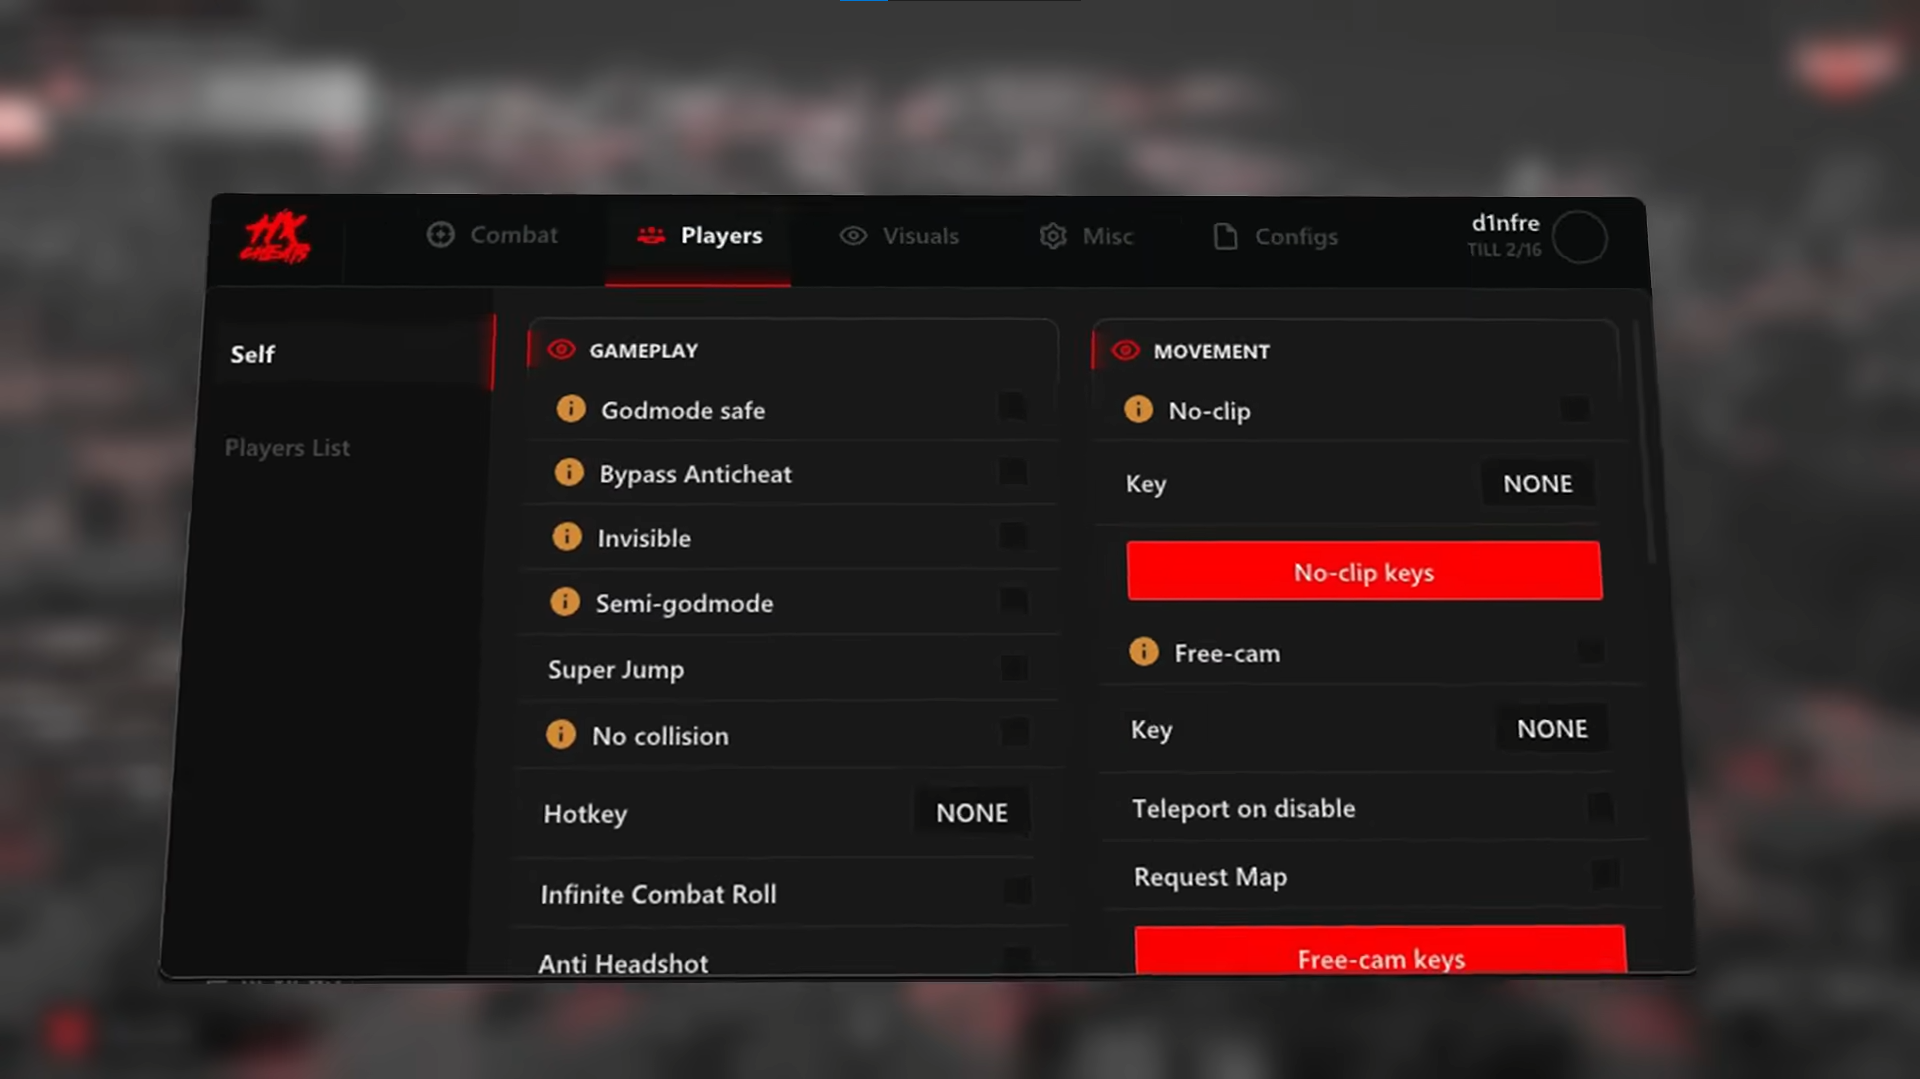The height and width of the screenshot is (1079, 1920).
Task: Open the Configs tab
Action: (x=1275, y=237)
